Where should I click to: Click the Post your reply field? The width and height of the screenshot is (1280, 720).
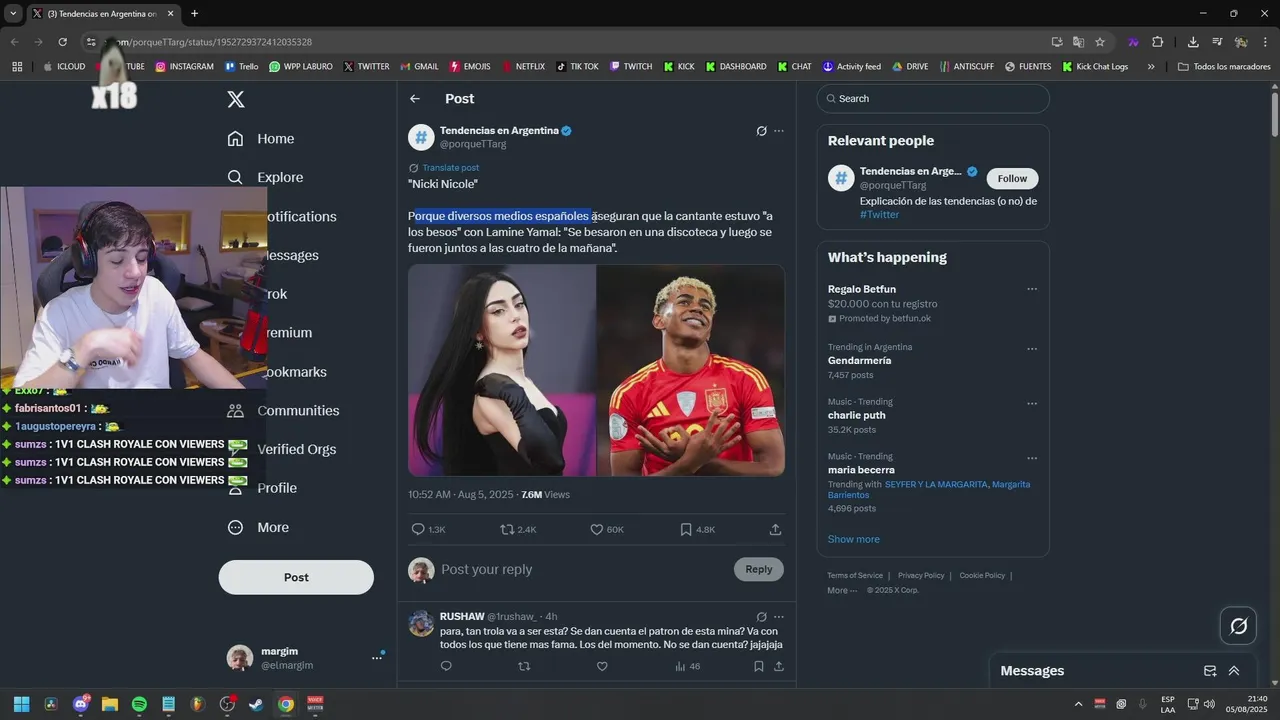click(x=585, y=569)
